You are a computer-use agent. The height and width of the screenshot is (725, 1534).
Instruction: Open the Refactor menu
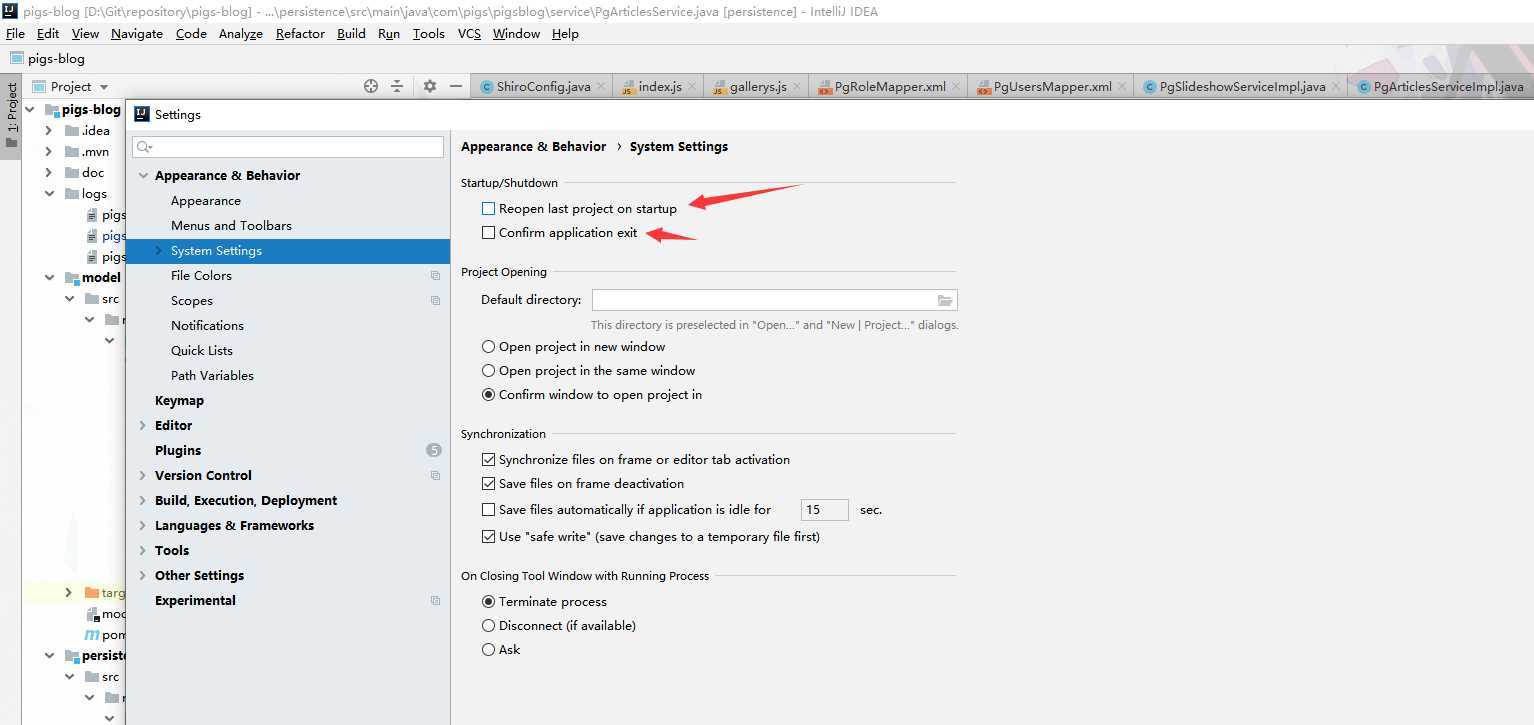point(300,33)
